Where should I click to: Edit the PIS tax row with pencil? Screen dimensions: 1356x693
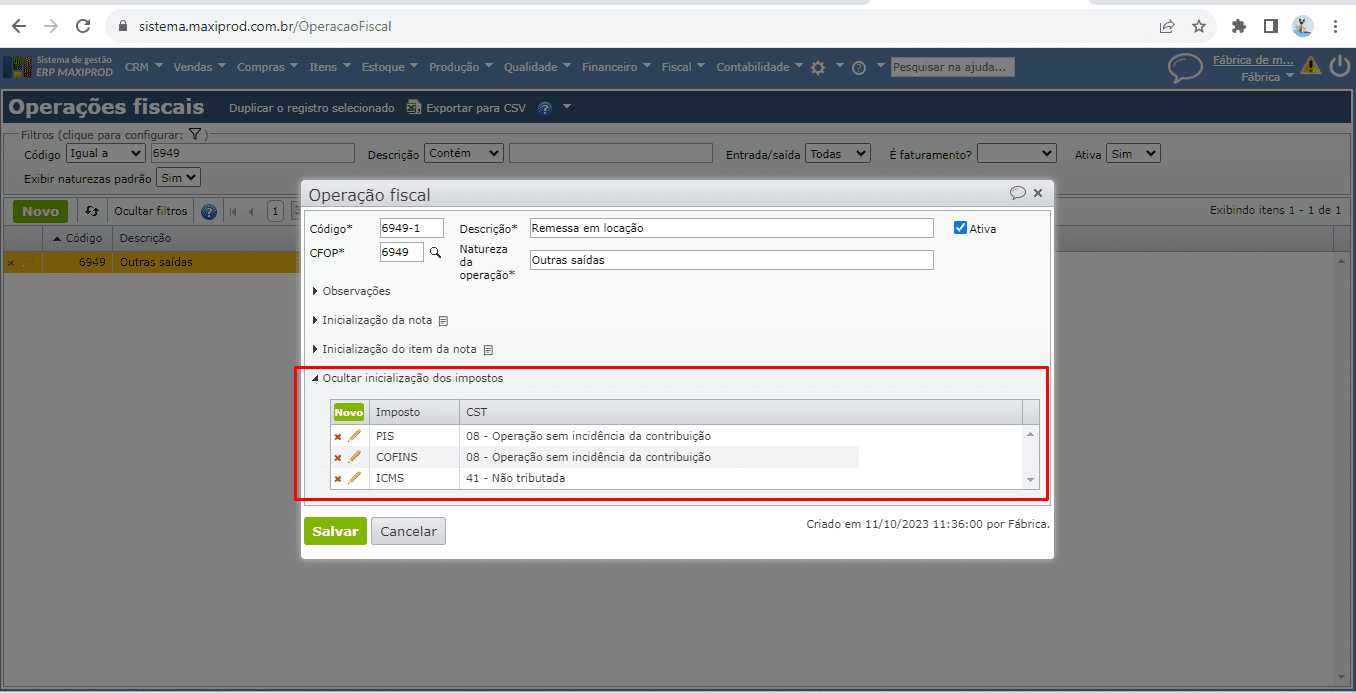pos(354,436)
